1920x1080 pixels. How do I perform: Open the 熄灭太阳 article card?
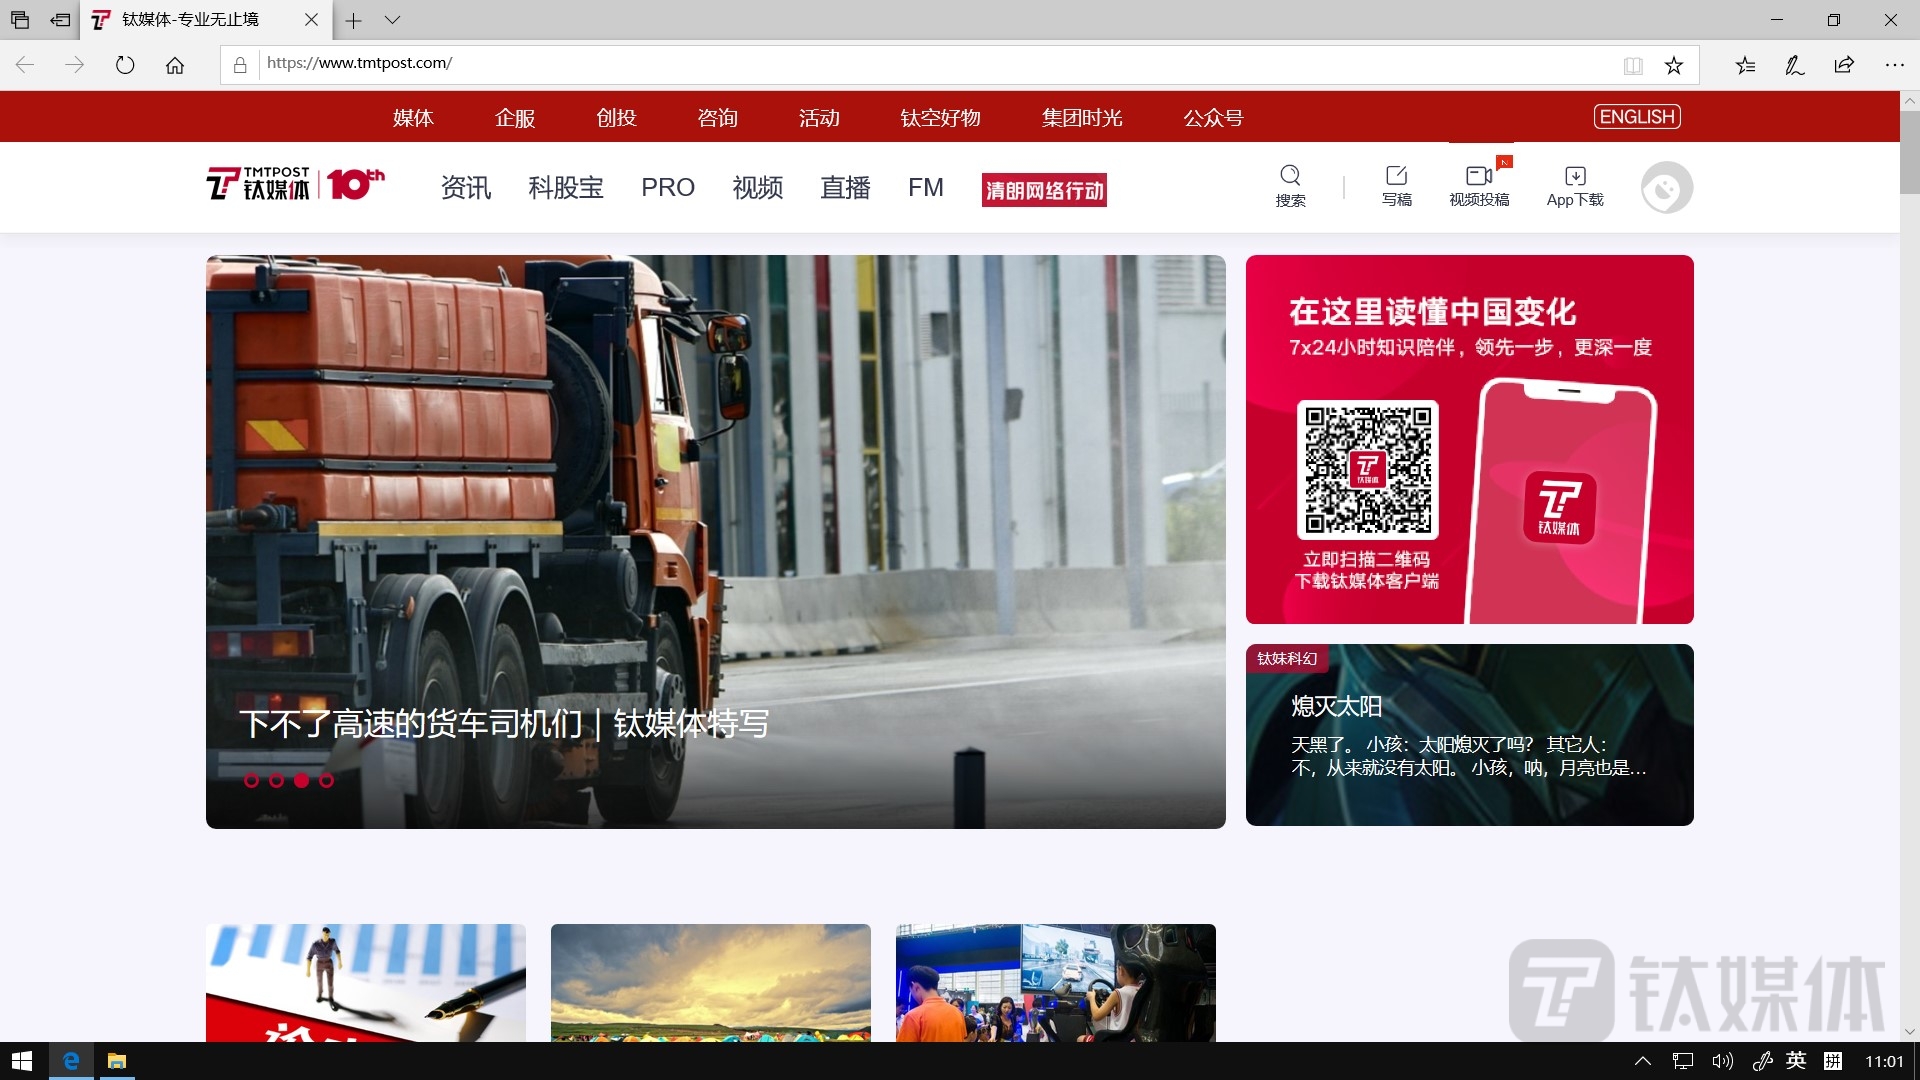coord(1469,735)
